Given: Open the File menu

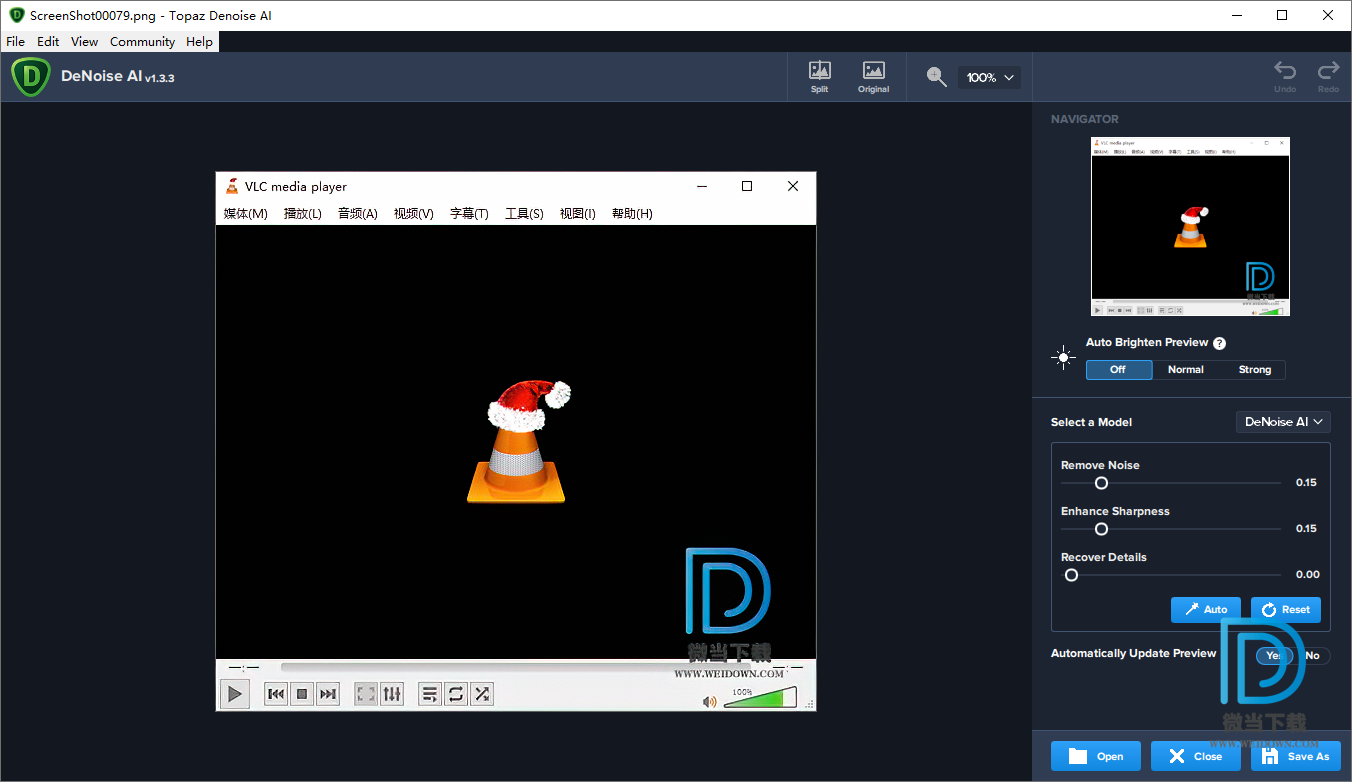Looking at the screenshot, I should tap(15, 42).
